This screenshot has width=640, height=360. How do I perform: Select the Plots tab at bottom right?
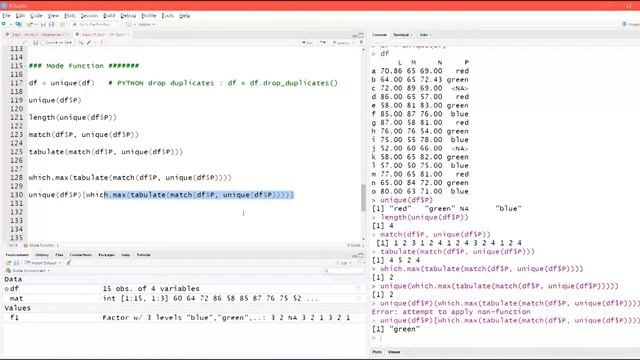(x=377, y=352)
